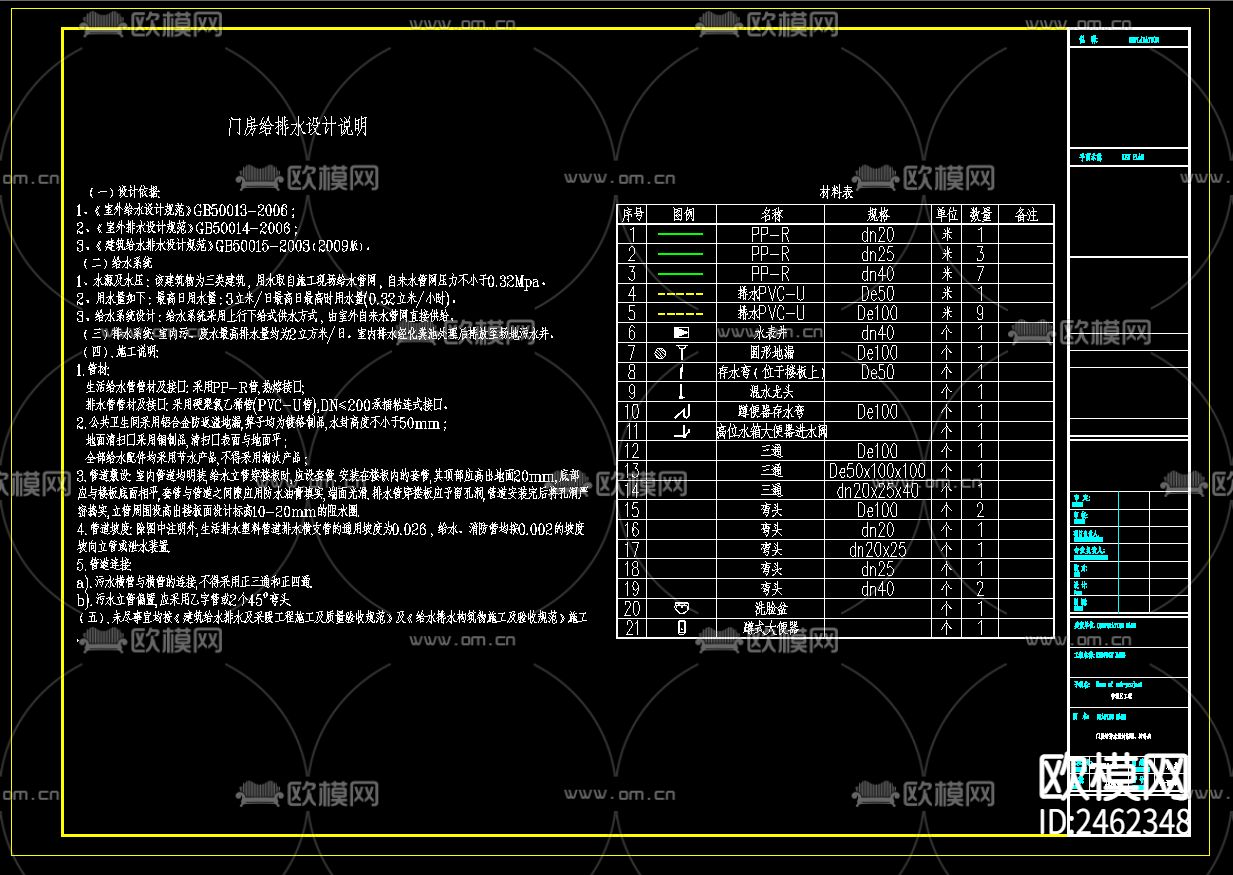Click the 圆形地漏 floor drain symbol
Image resolution: width=1233 pixels, height=875 pixels.
(672, 352)
